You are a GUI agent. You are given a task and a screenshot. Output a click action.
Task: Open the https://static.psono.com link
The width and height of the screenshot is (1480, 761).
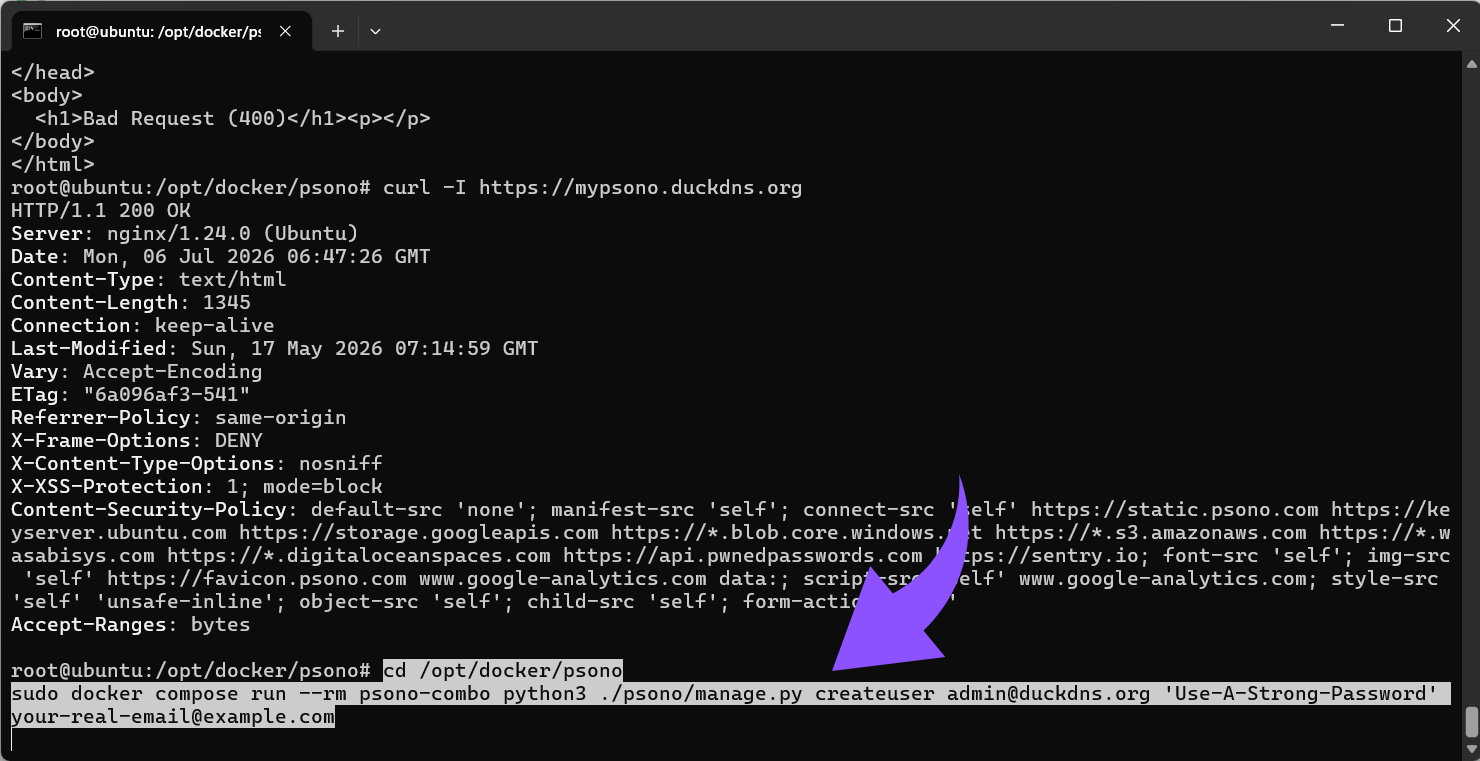coord(1174,510)
